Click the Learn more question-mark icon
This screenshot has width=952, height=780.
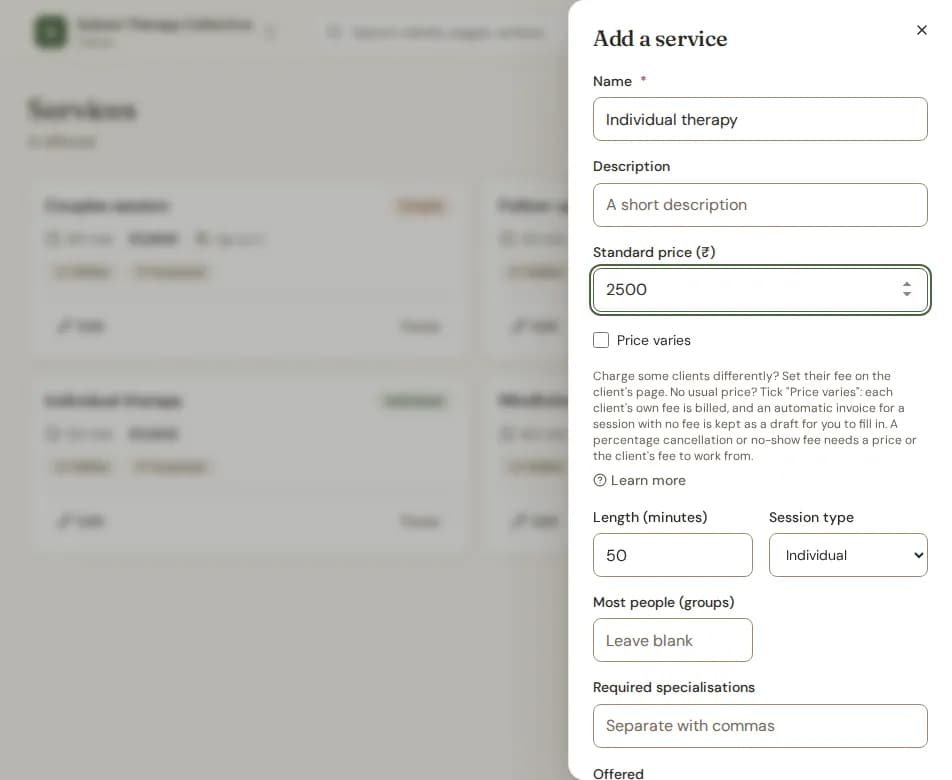(599, 481)
